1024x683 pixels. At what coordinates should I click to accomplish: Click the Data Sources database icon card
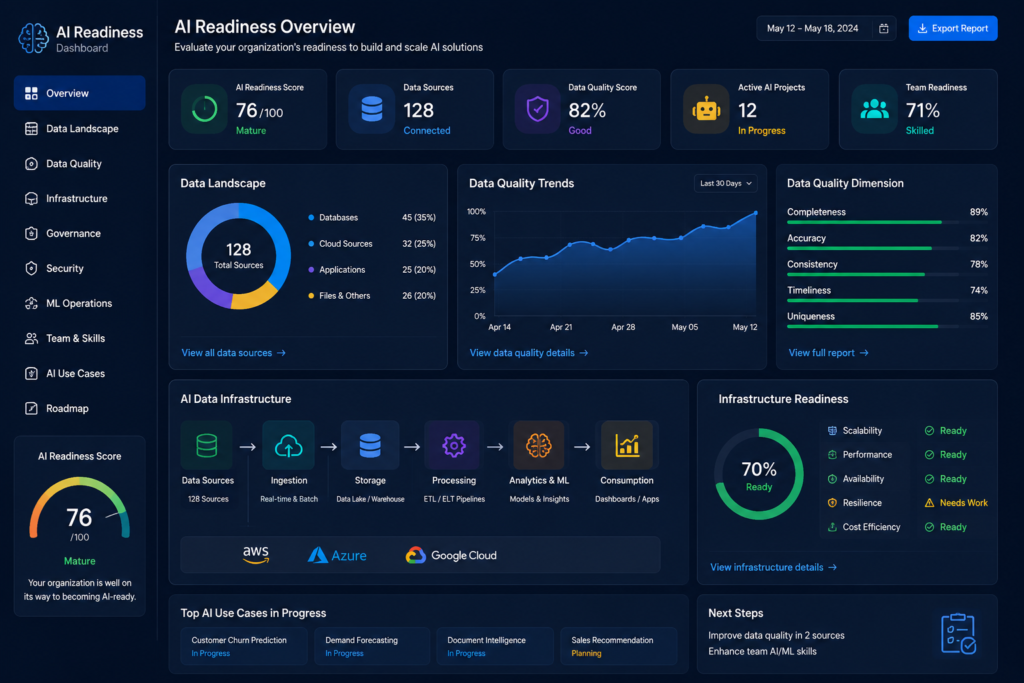point(372,109)
